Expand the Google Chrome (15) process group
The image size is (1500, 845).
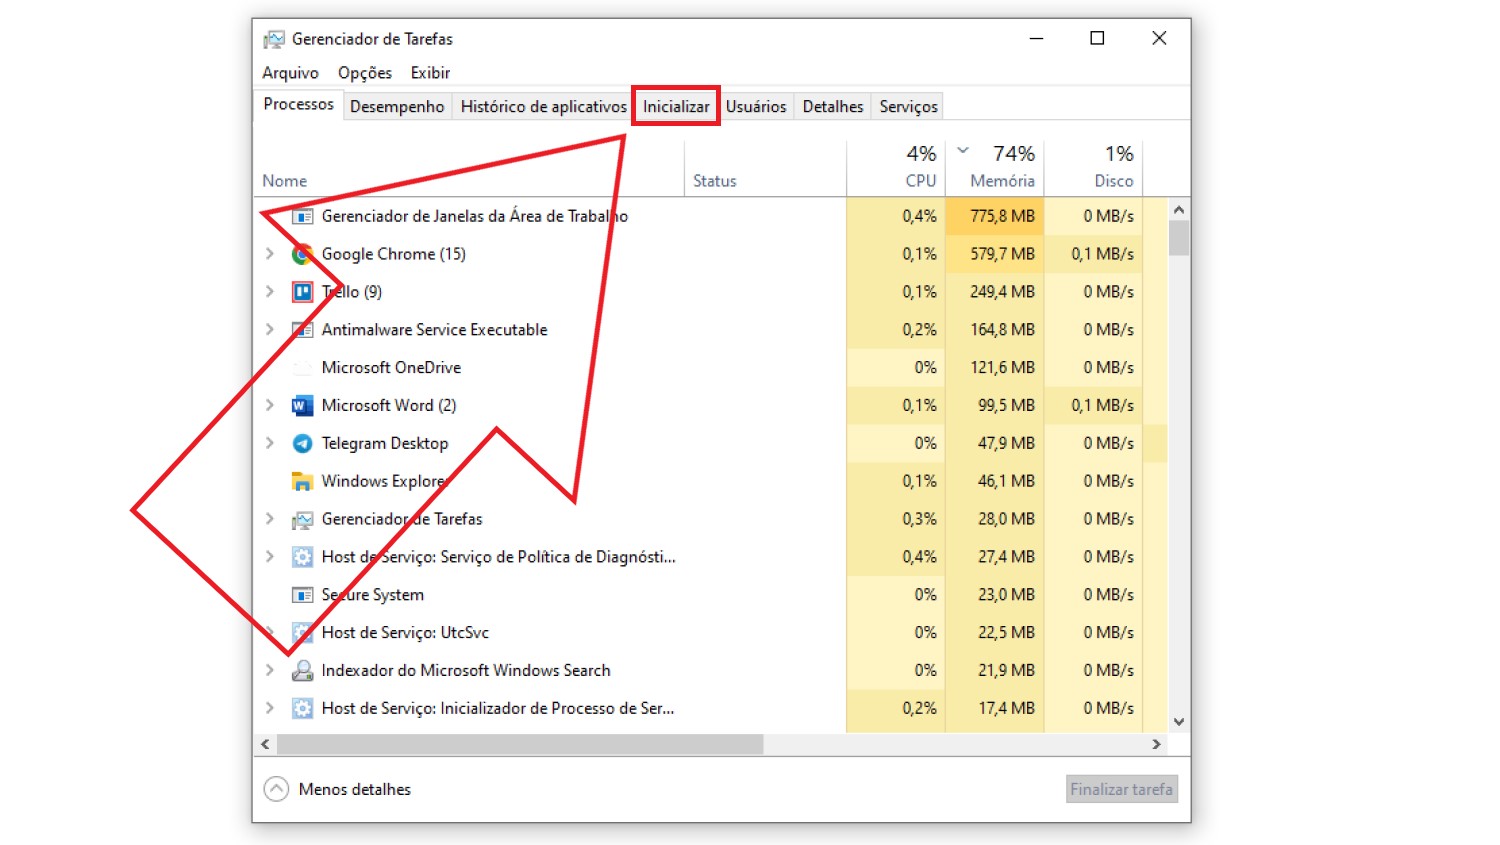269,254
